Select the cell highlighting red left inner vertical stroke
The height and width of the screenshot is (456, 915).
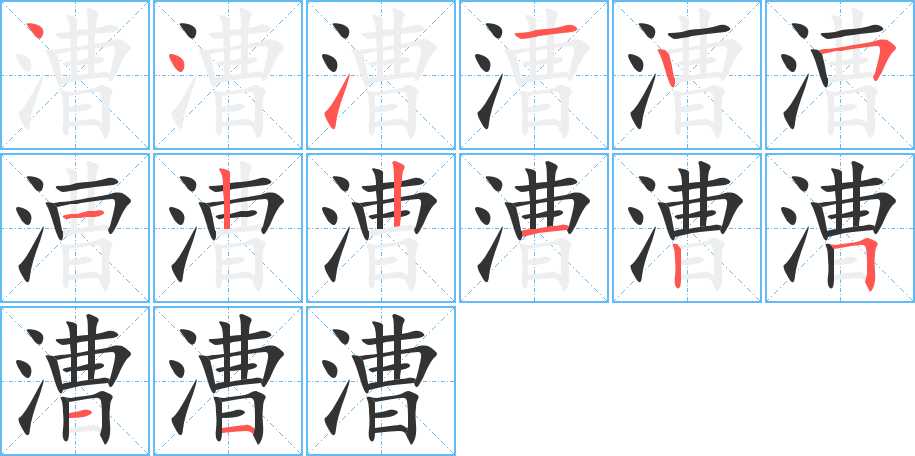point(228,228)
